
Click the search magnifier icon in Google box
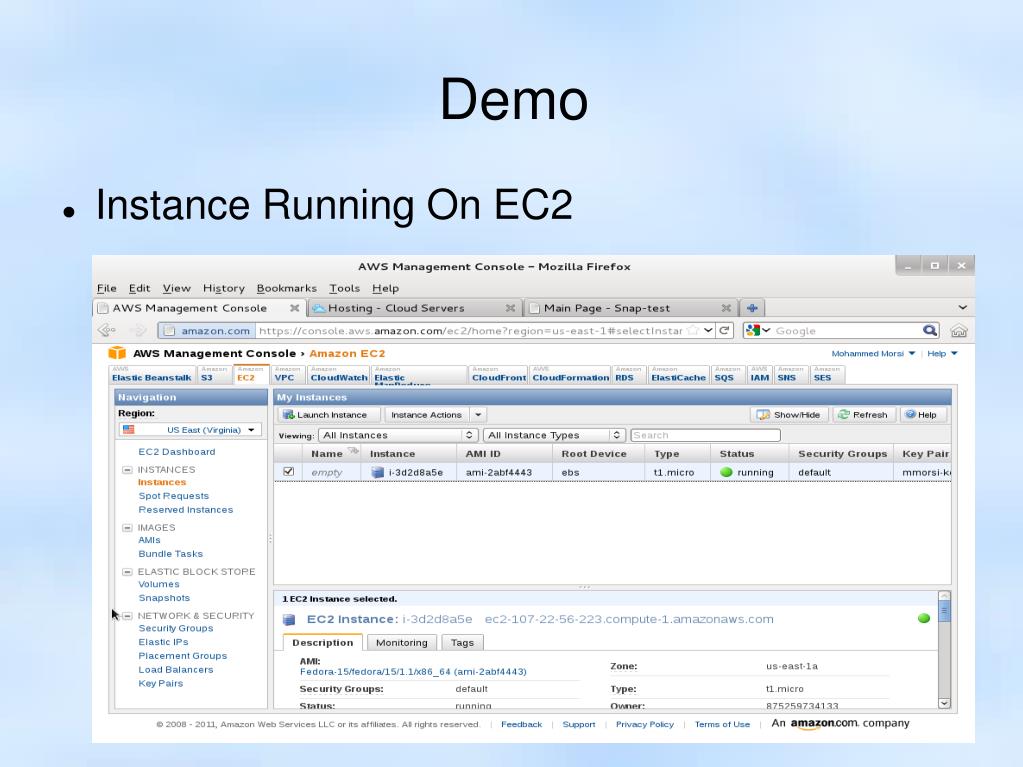tap(929, 331)
